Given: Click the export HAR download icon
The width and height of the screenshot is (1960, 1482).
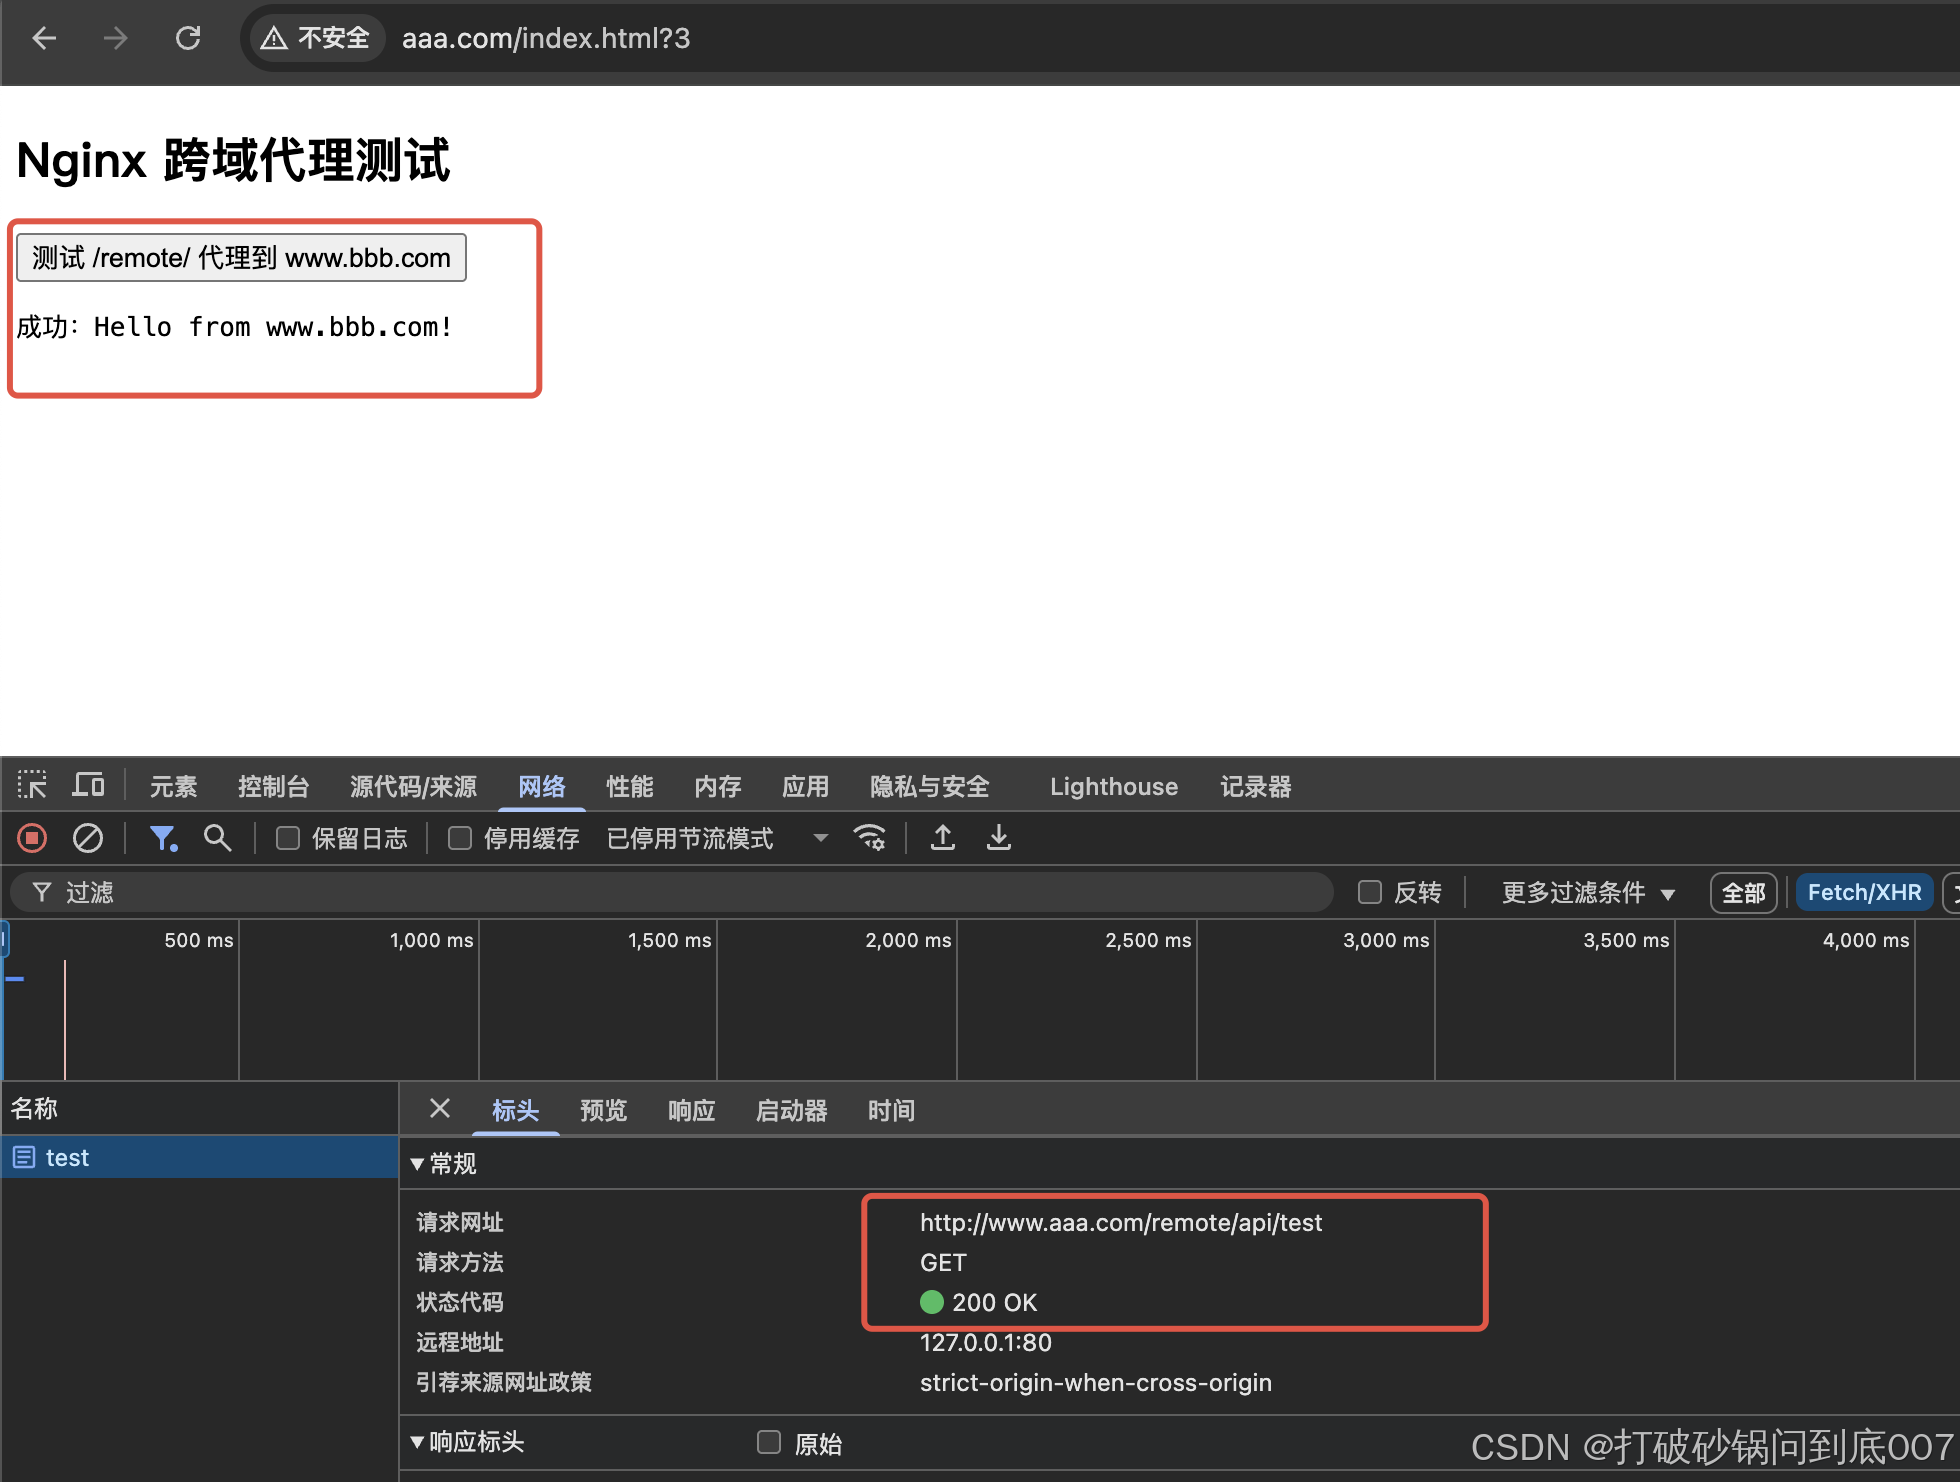Looking at the screenshot, I should 998,838.
